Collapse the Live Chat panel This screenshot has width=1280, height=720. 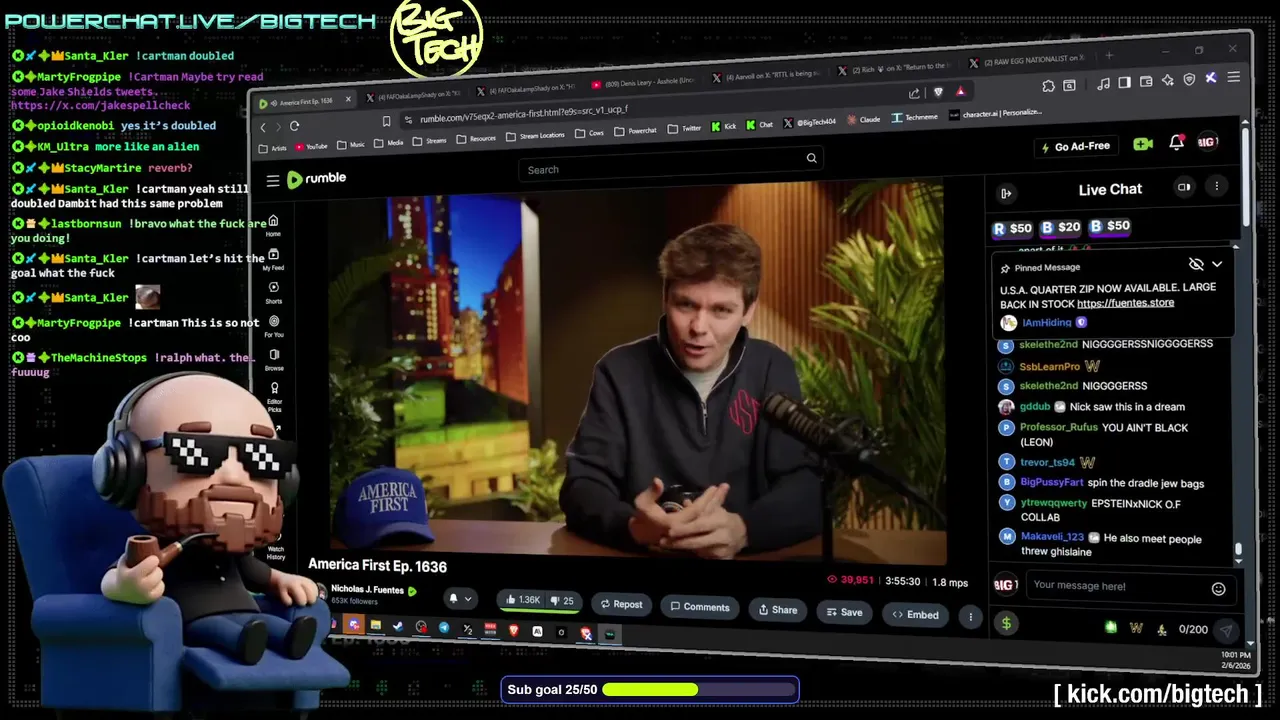[1006, 193]
